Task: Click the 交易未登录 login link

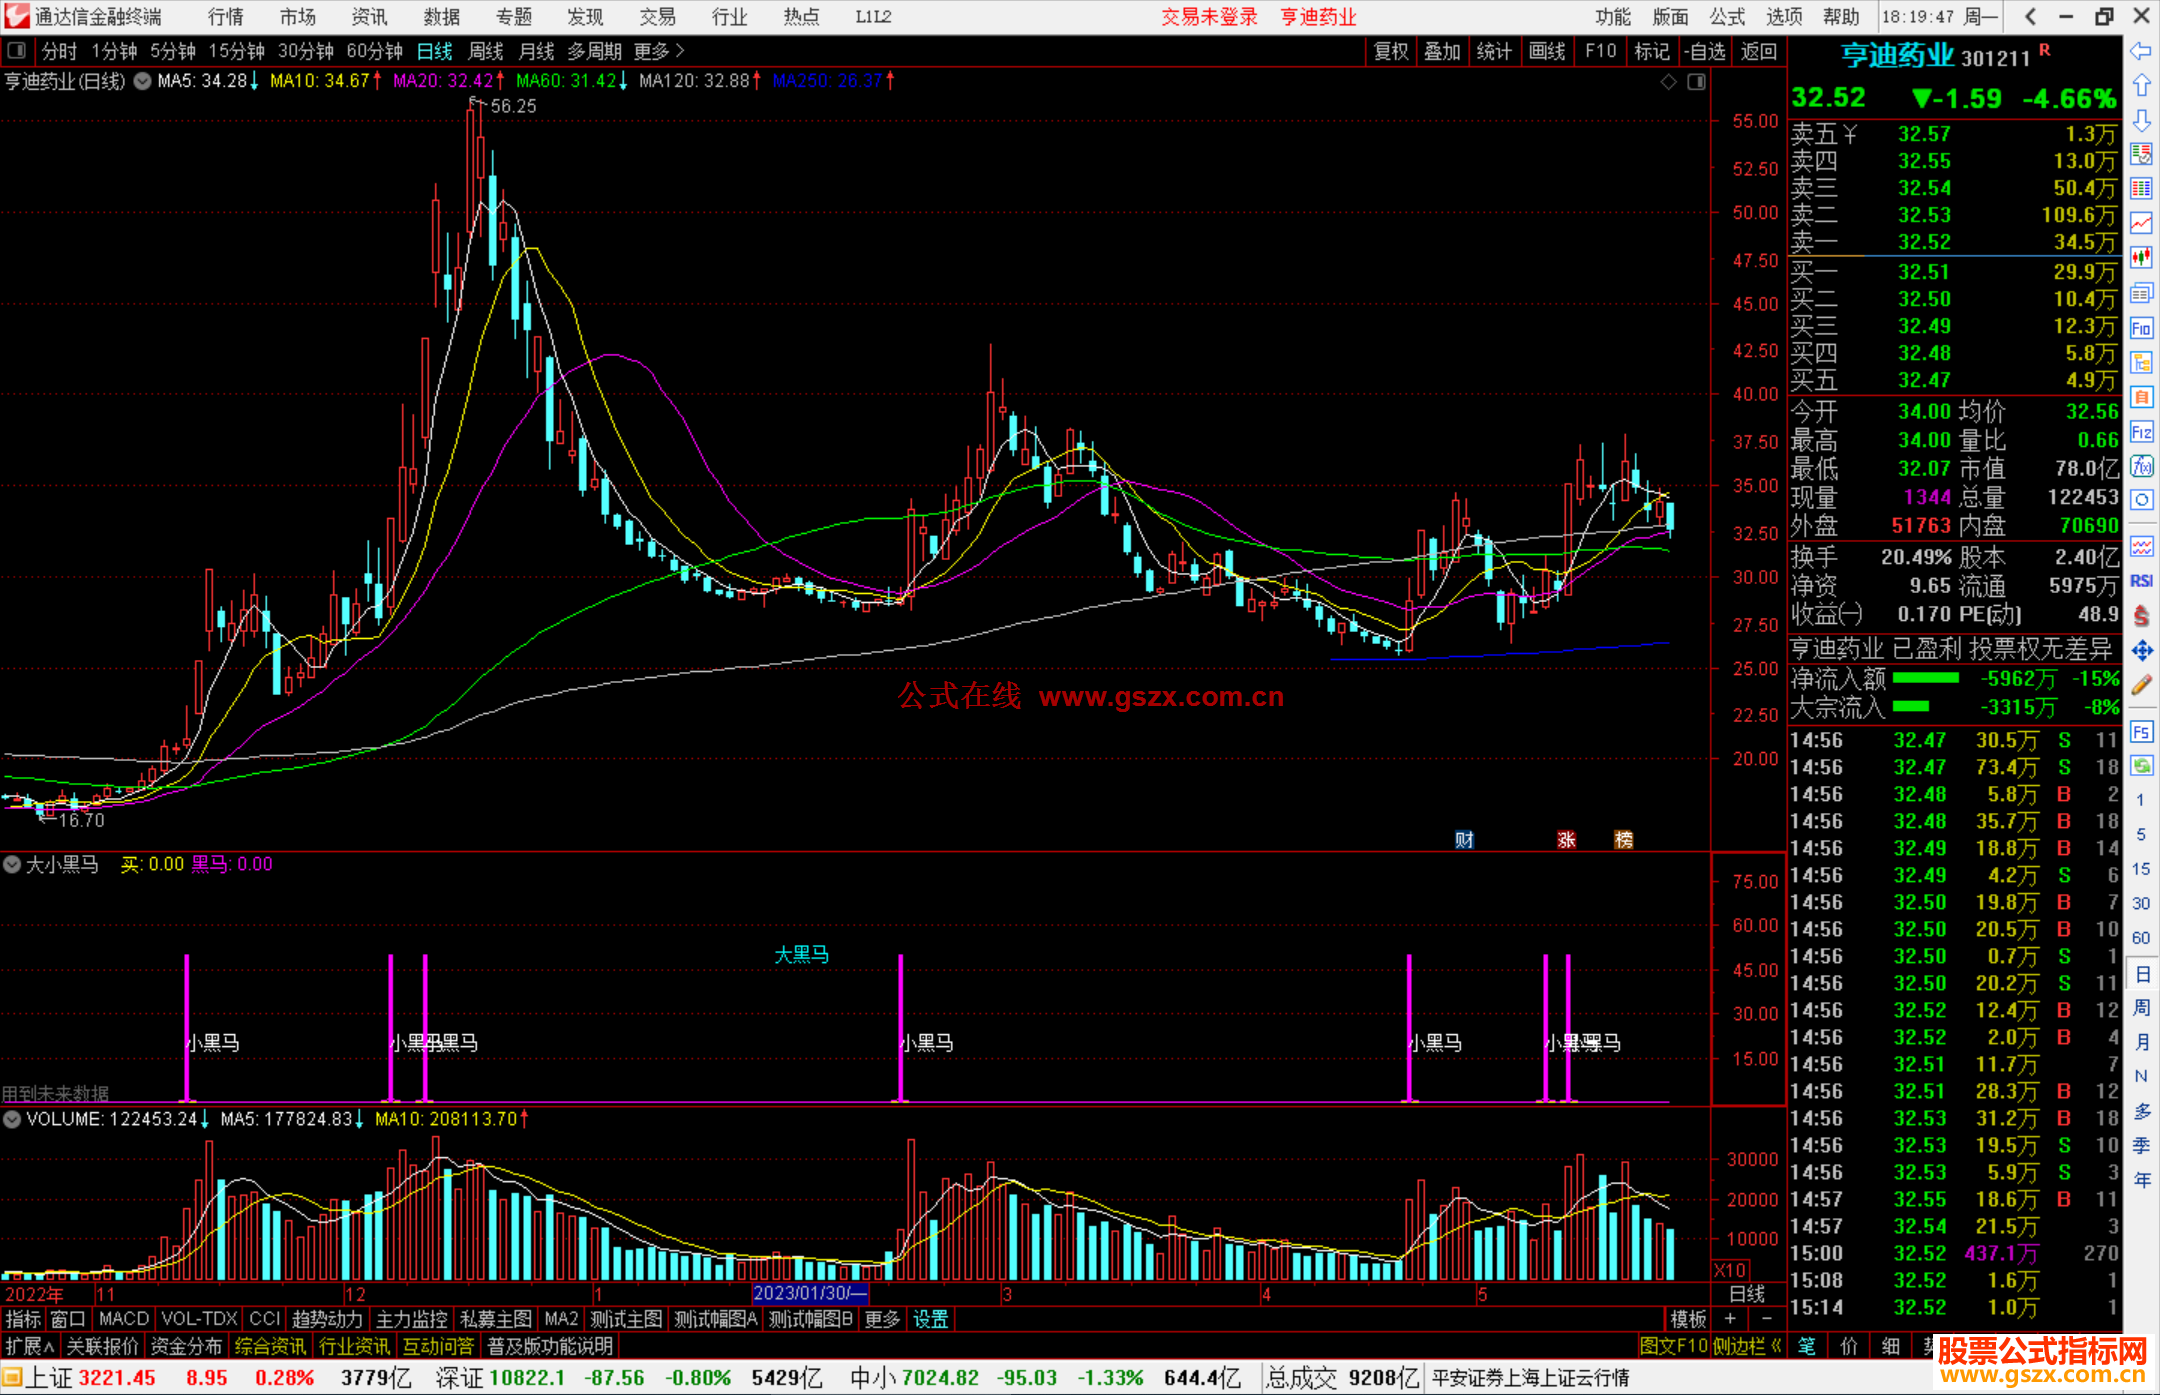Action: [x=1209, y=17]
